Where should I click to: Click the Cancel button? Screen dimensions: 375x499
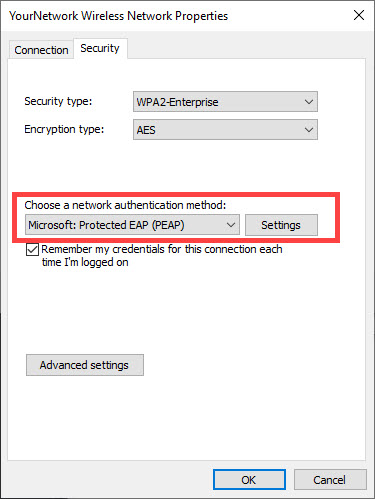click(x=330, y=480)
